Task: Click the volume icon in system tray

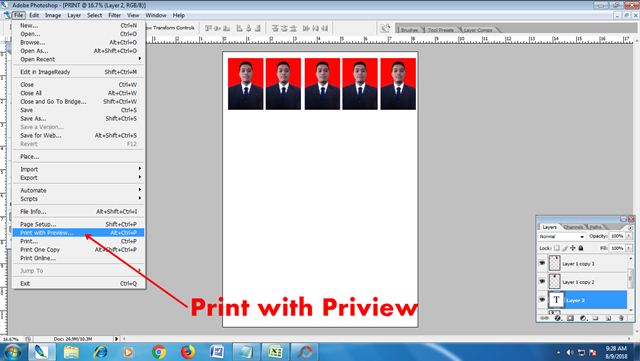Action: point(570,352)
